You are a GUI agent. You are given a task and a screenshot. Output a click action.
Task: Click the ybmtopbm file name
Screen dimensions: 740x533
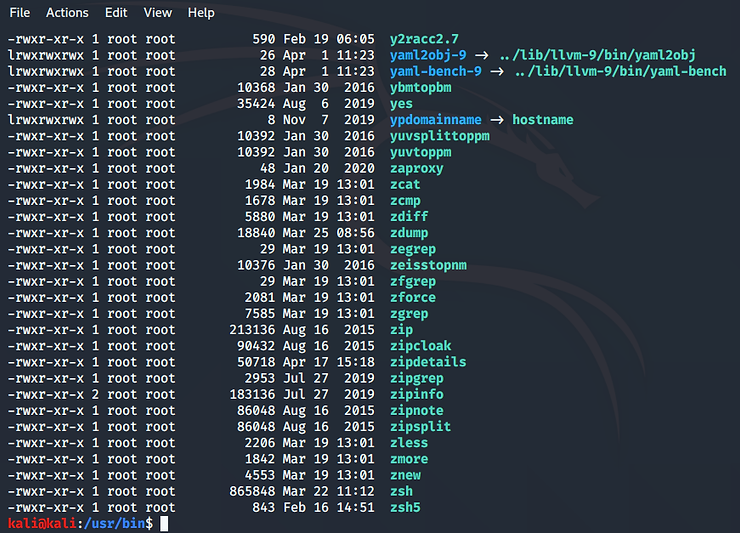[x=420, y=88]
